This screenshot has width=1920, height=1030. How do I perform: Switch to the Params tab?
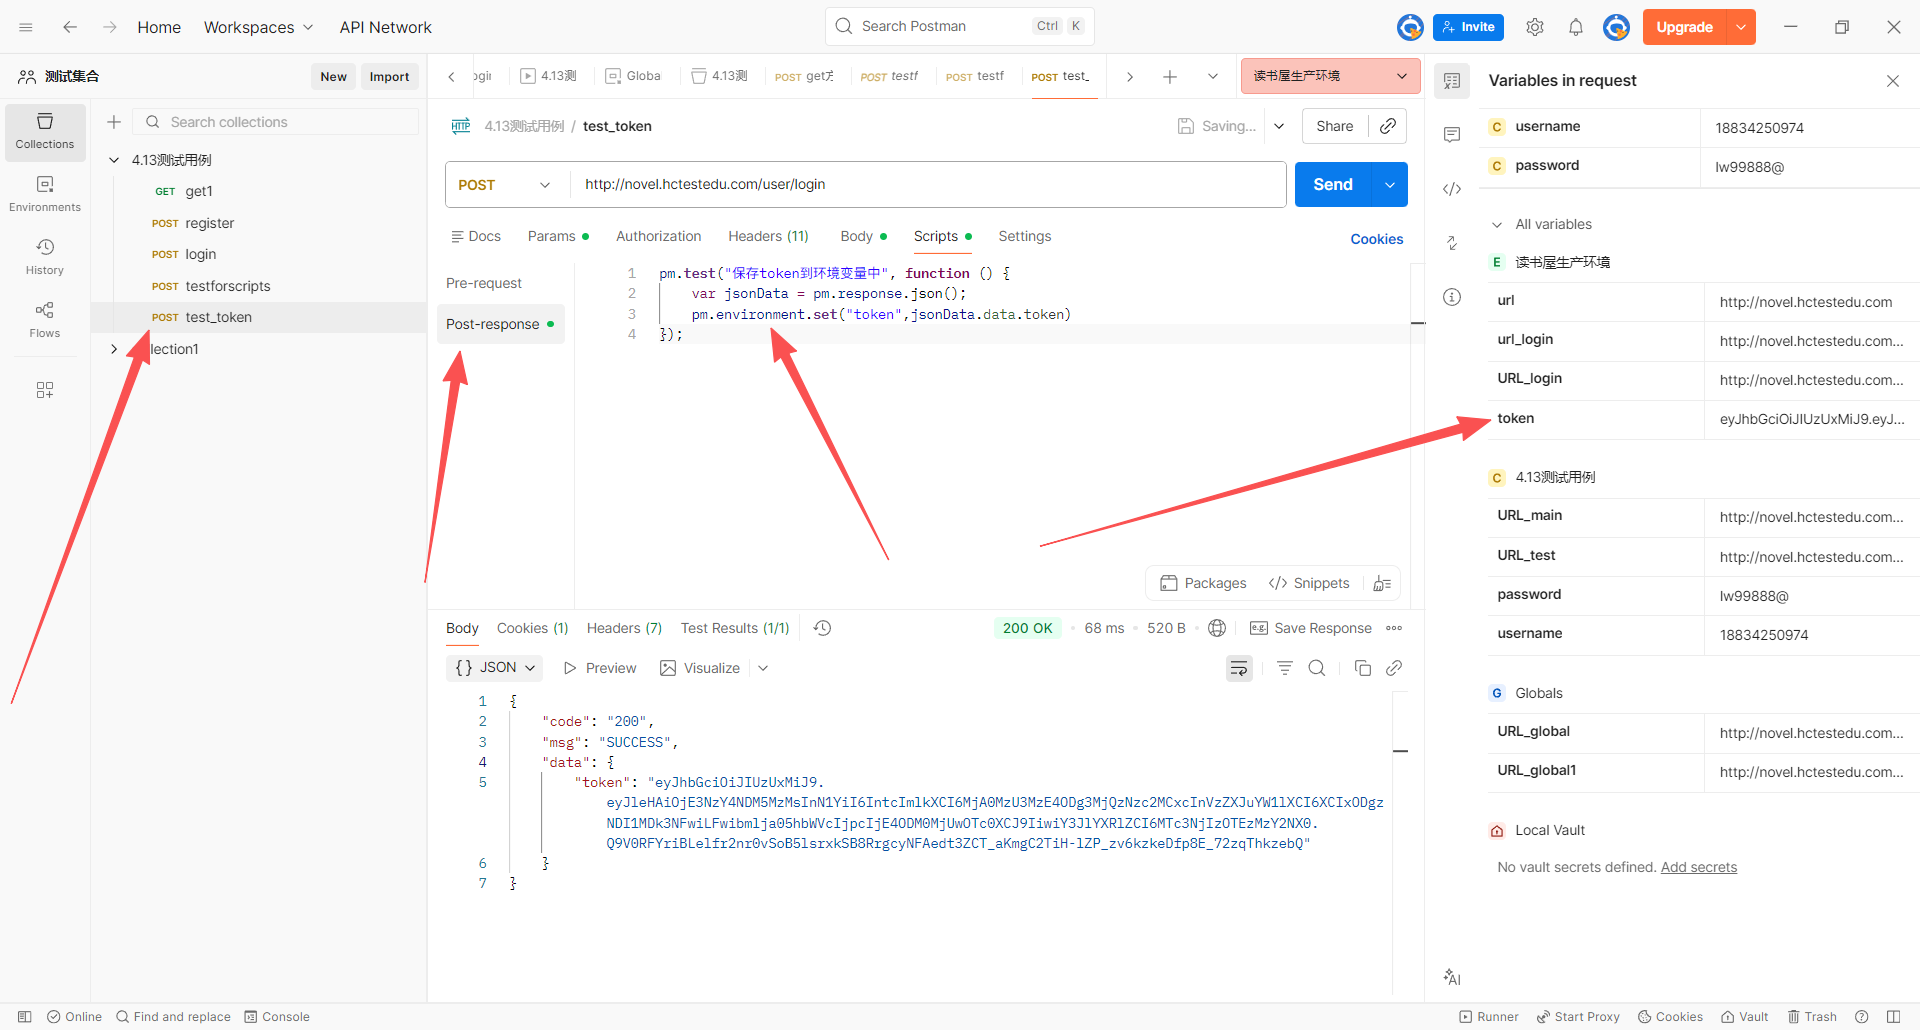coord(558,237)
